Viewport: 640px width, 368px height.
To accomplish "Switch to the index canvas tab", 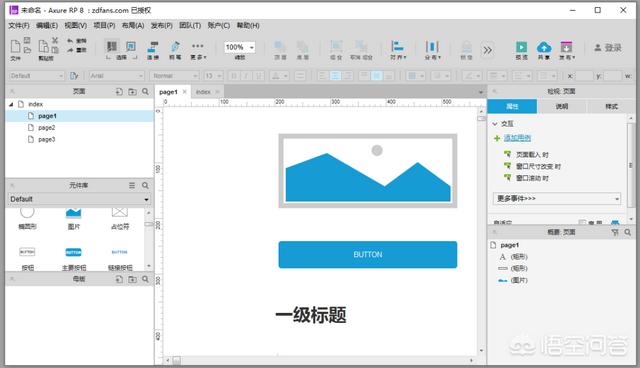I will [x=203, y=92].
